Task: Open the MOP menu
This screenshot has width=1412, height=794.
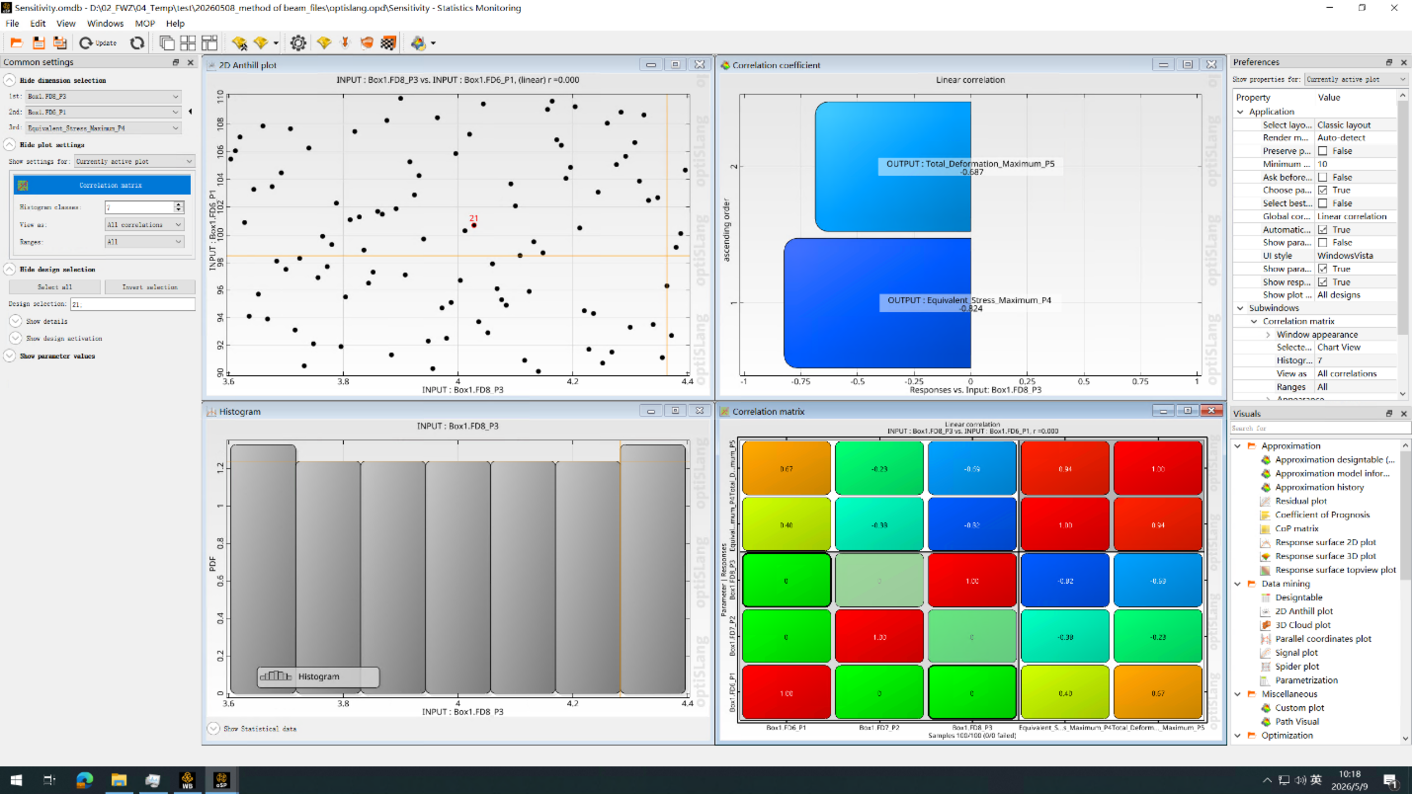Action: (145, 23)
